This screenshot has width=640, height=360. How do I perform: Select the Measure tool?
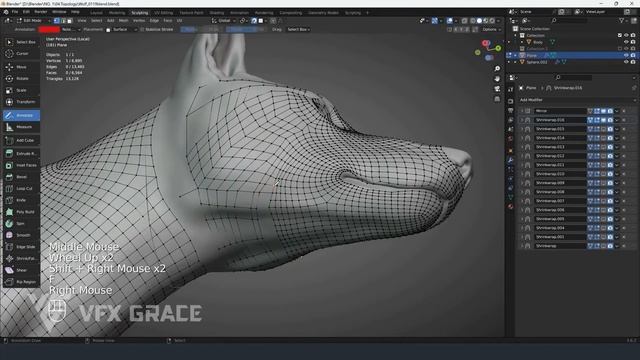click(x=21, y=127)
